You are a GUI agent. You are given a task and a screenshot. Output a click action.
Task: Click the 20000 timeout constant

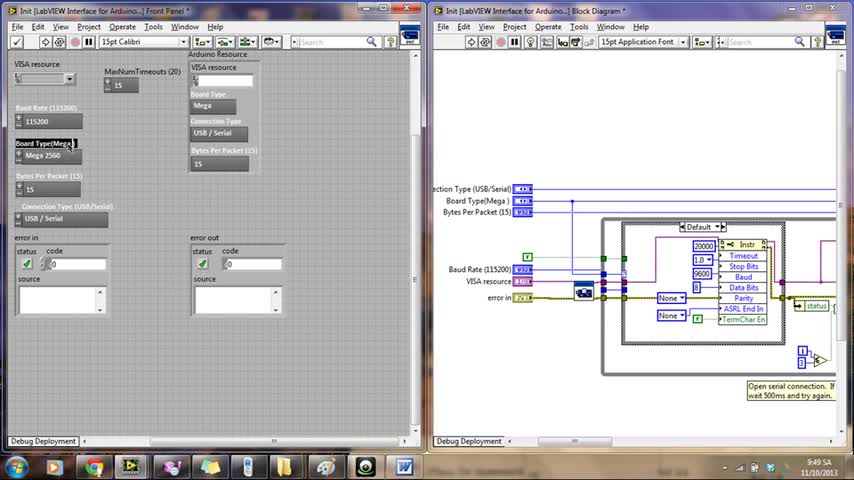coord(703,246)
